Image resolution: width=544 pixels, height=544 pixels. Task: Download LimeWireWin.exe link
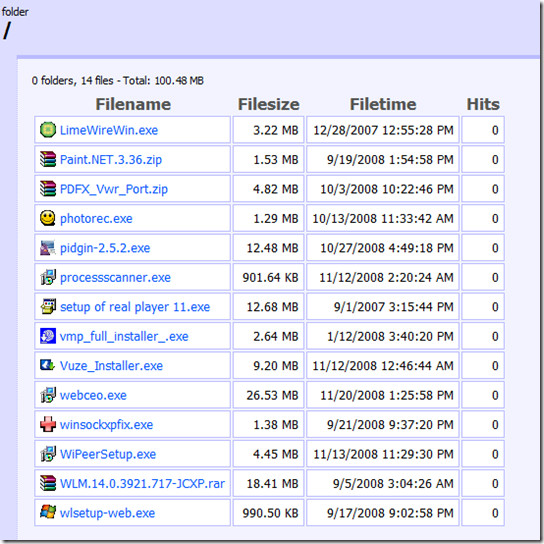tap(109, 130)
